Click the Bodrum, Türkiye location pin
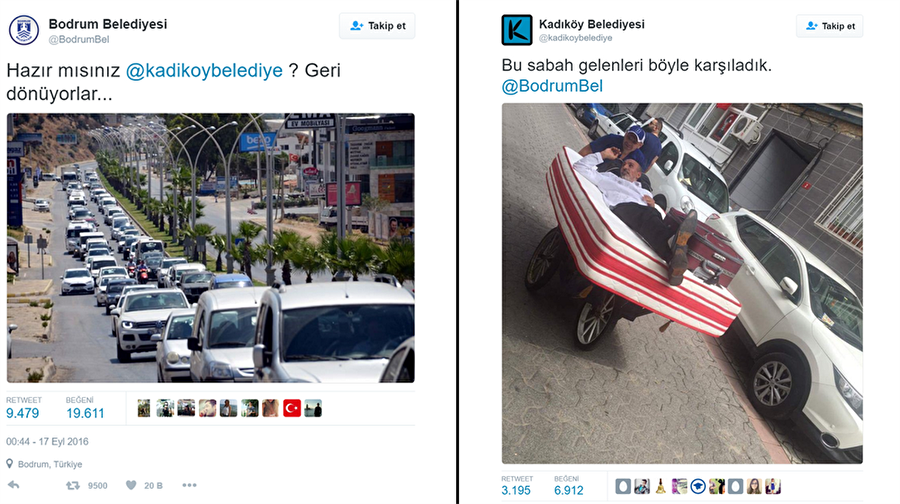The width and height of the screenshot is (900, 504). [10, 463]
